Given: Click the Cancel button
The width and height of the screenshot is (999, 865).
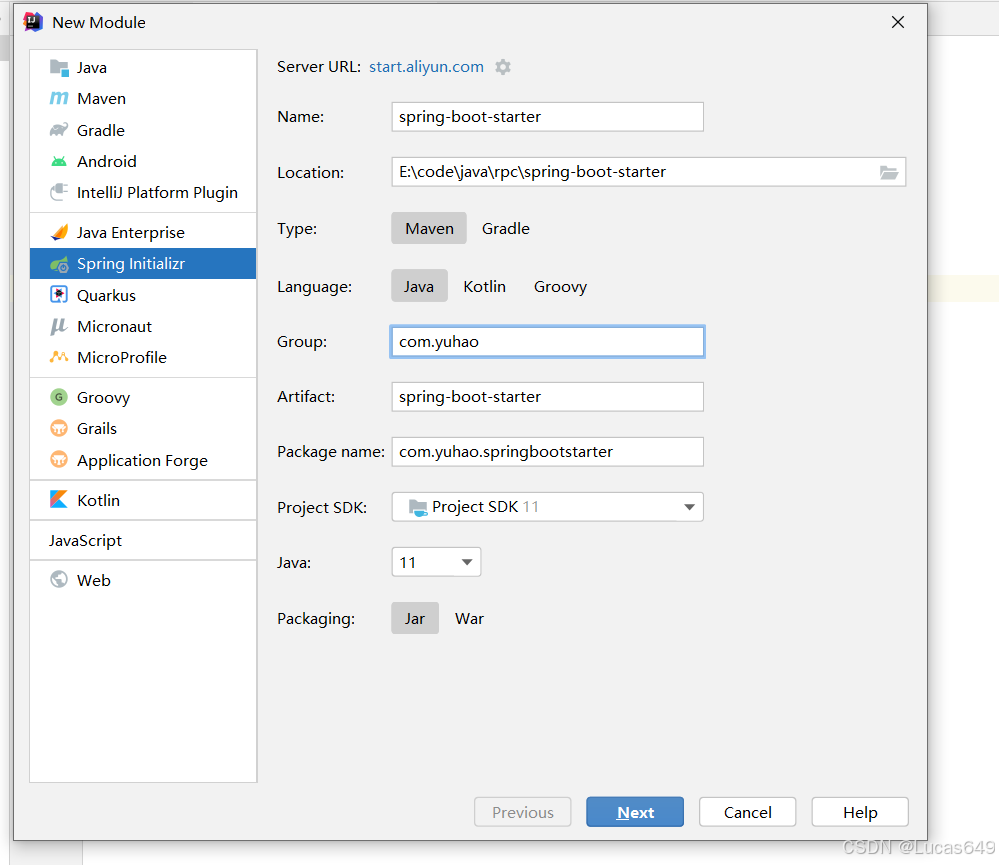Looking at the screenshot, I should [x=747, y=812].
